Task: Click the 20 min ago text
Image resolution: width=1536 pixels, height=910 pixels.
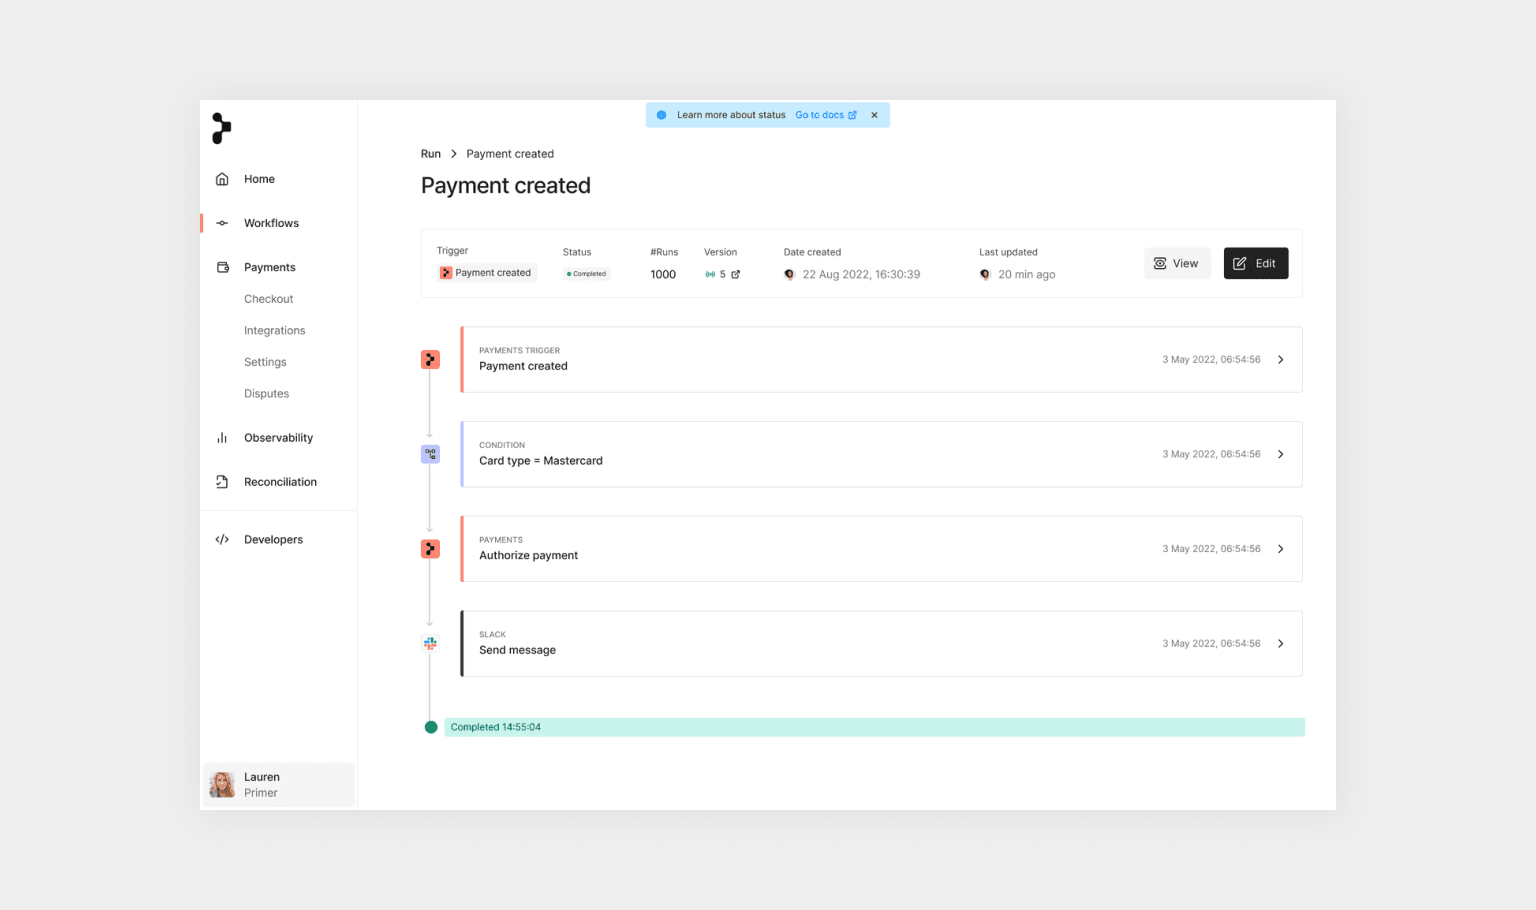Action: pyautogui.click(x=1027, y=274)
